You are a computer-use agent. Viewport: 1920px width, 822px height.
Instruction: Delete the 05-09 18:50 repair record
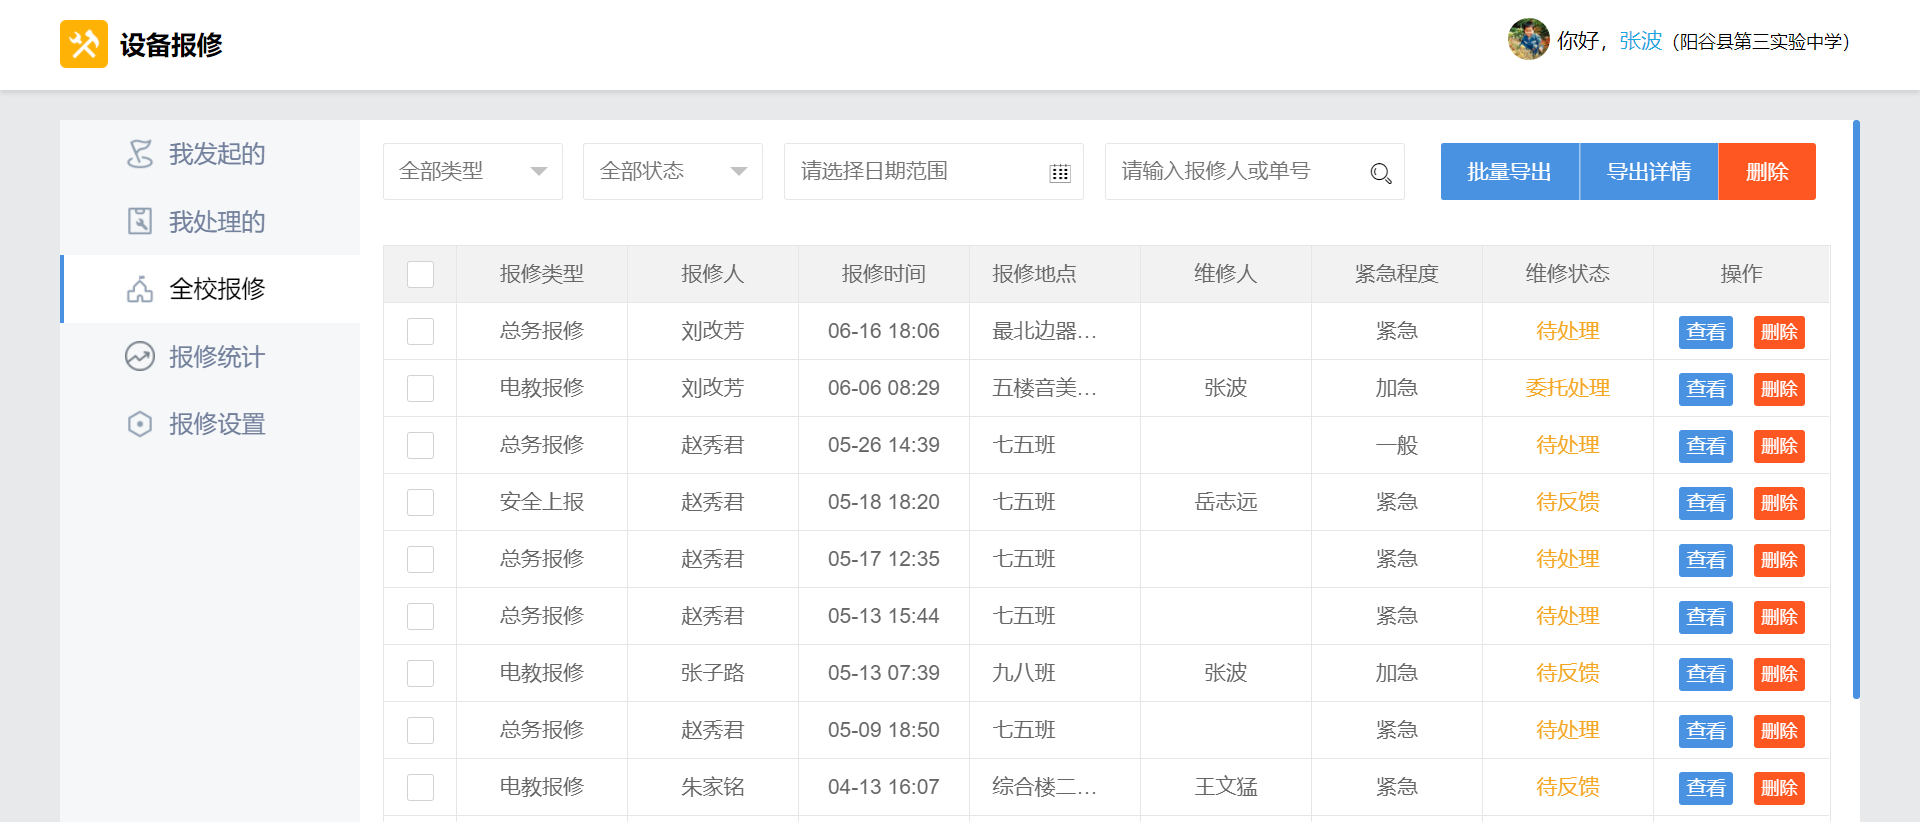coord(1779,731)
